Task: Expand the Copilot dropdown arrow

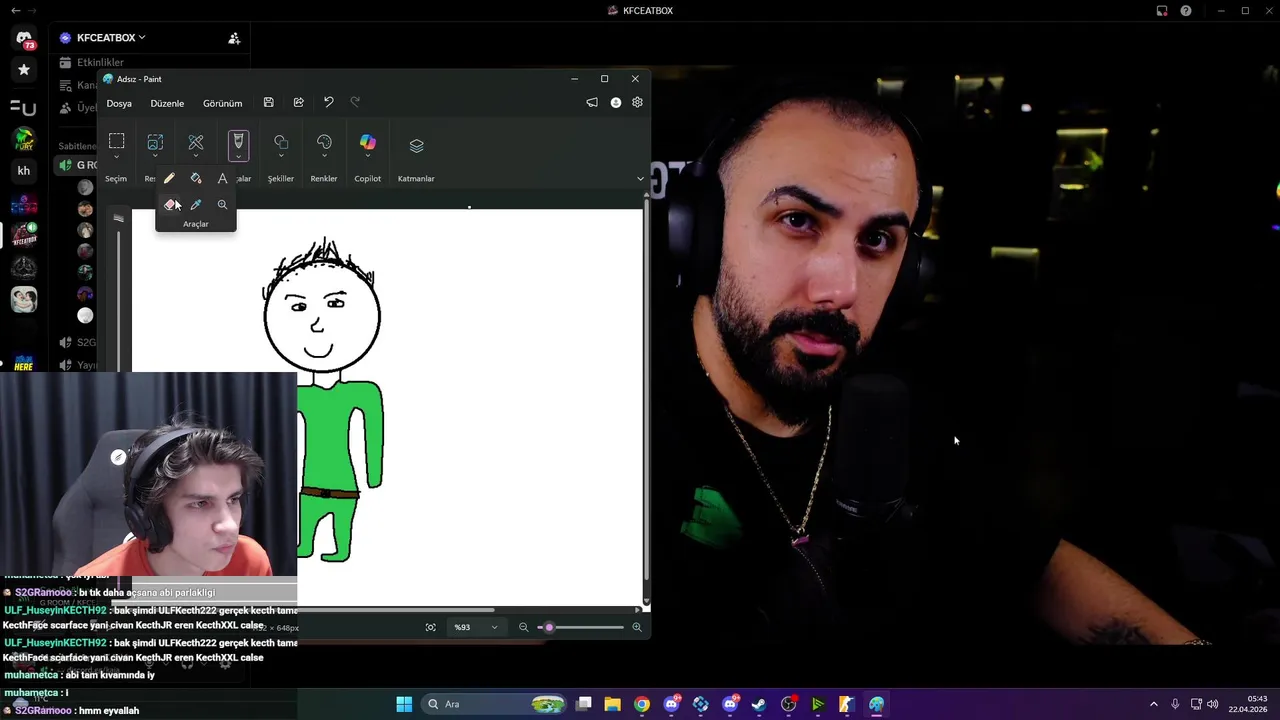Action: (x=368, y=157)
